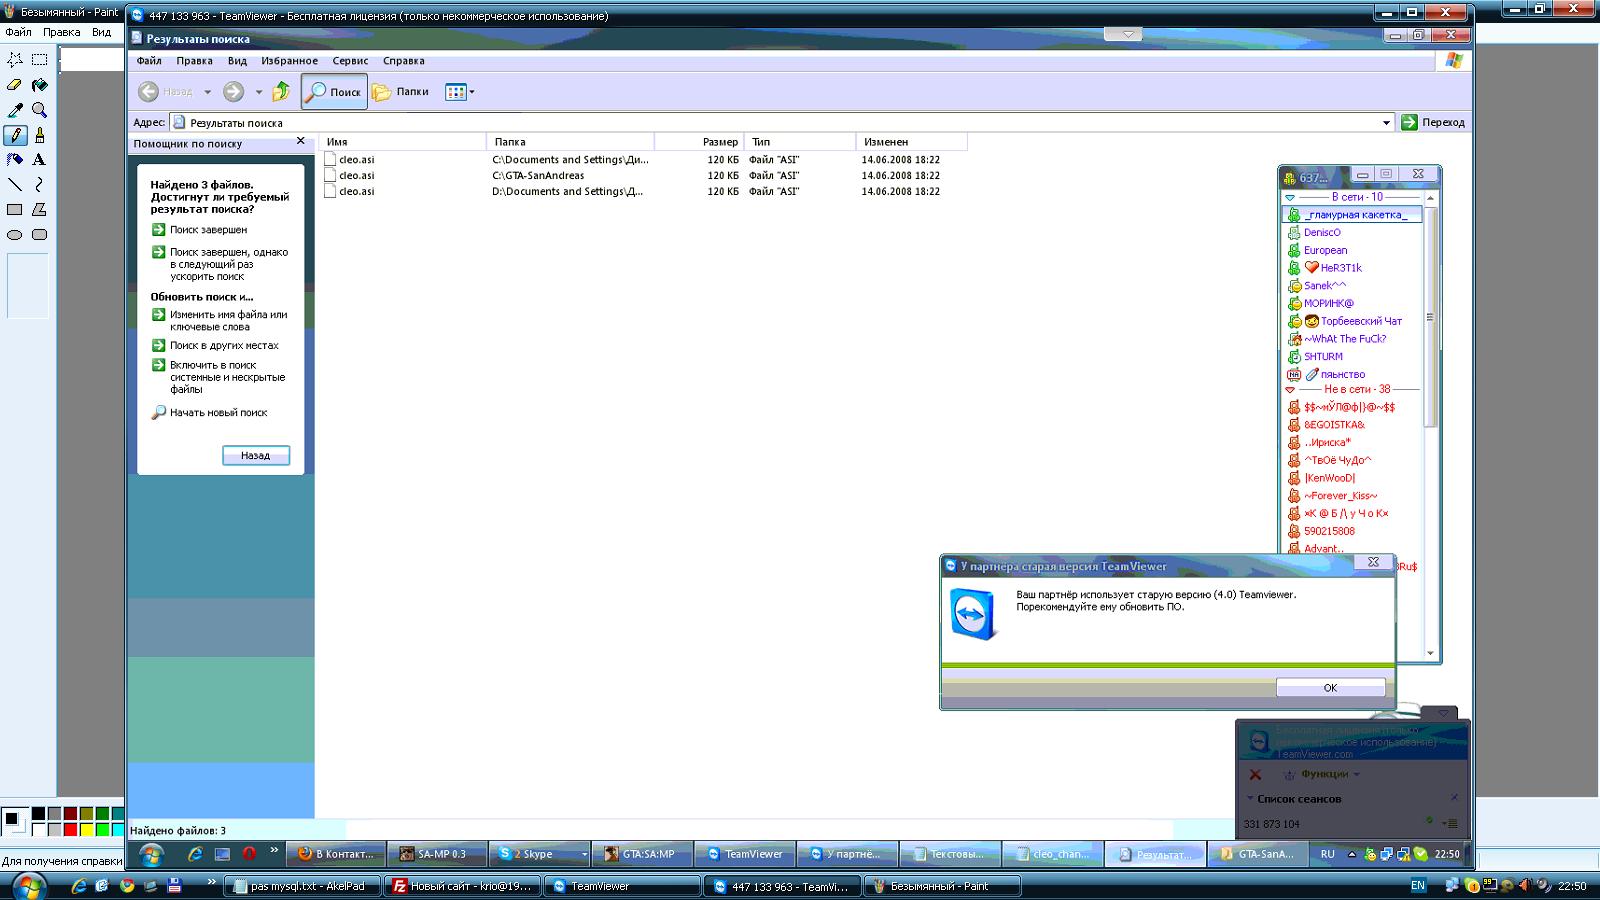Select the European contact in the list
This screenshot has width=1600, height=900.
click(x=1325, y=250)
